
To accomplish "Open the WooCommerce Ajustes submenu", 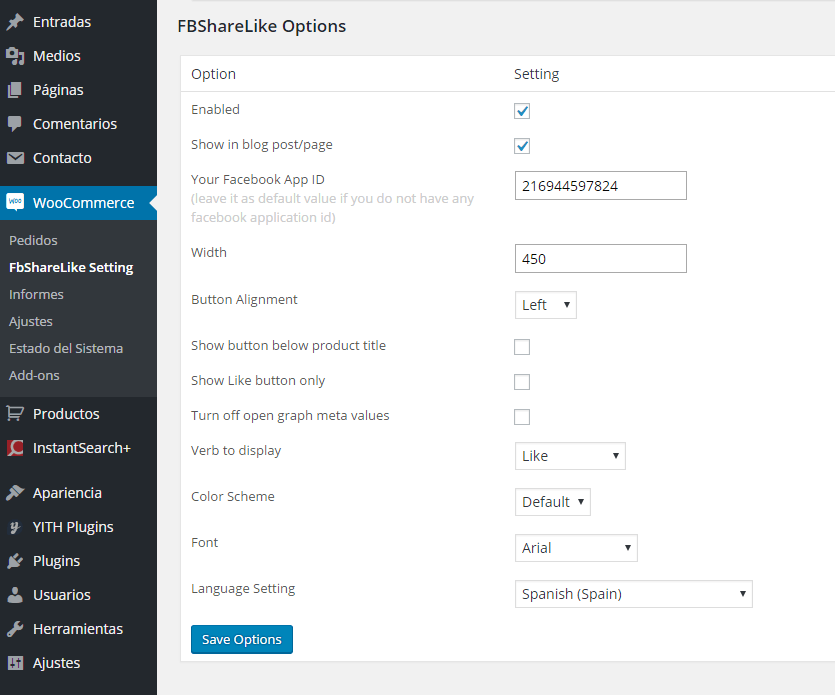I will point(31,322).
